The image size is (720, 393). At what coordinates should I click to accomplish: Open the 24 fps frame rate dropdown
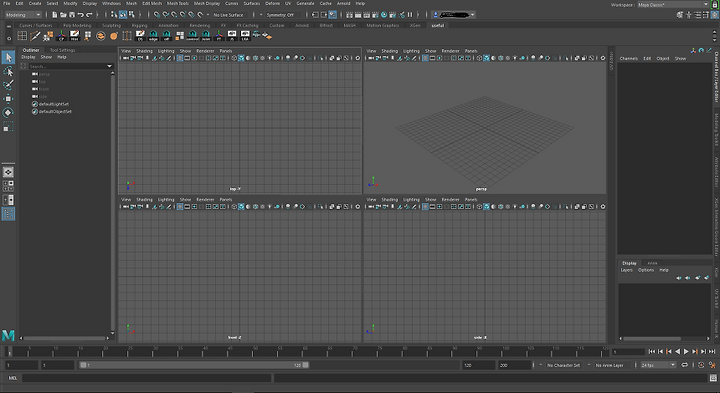(x=658, y=365)
